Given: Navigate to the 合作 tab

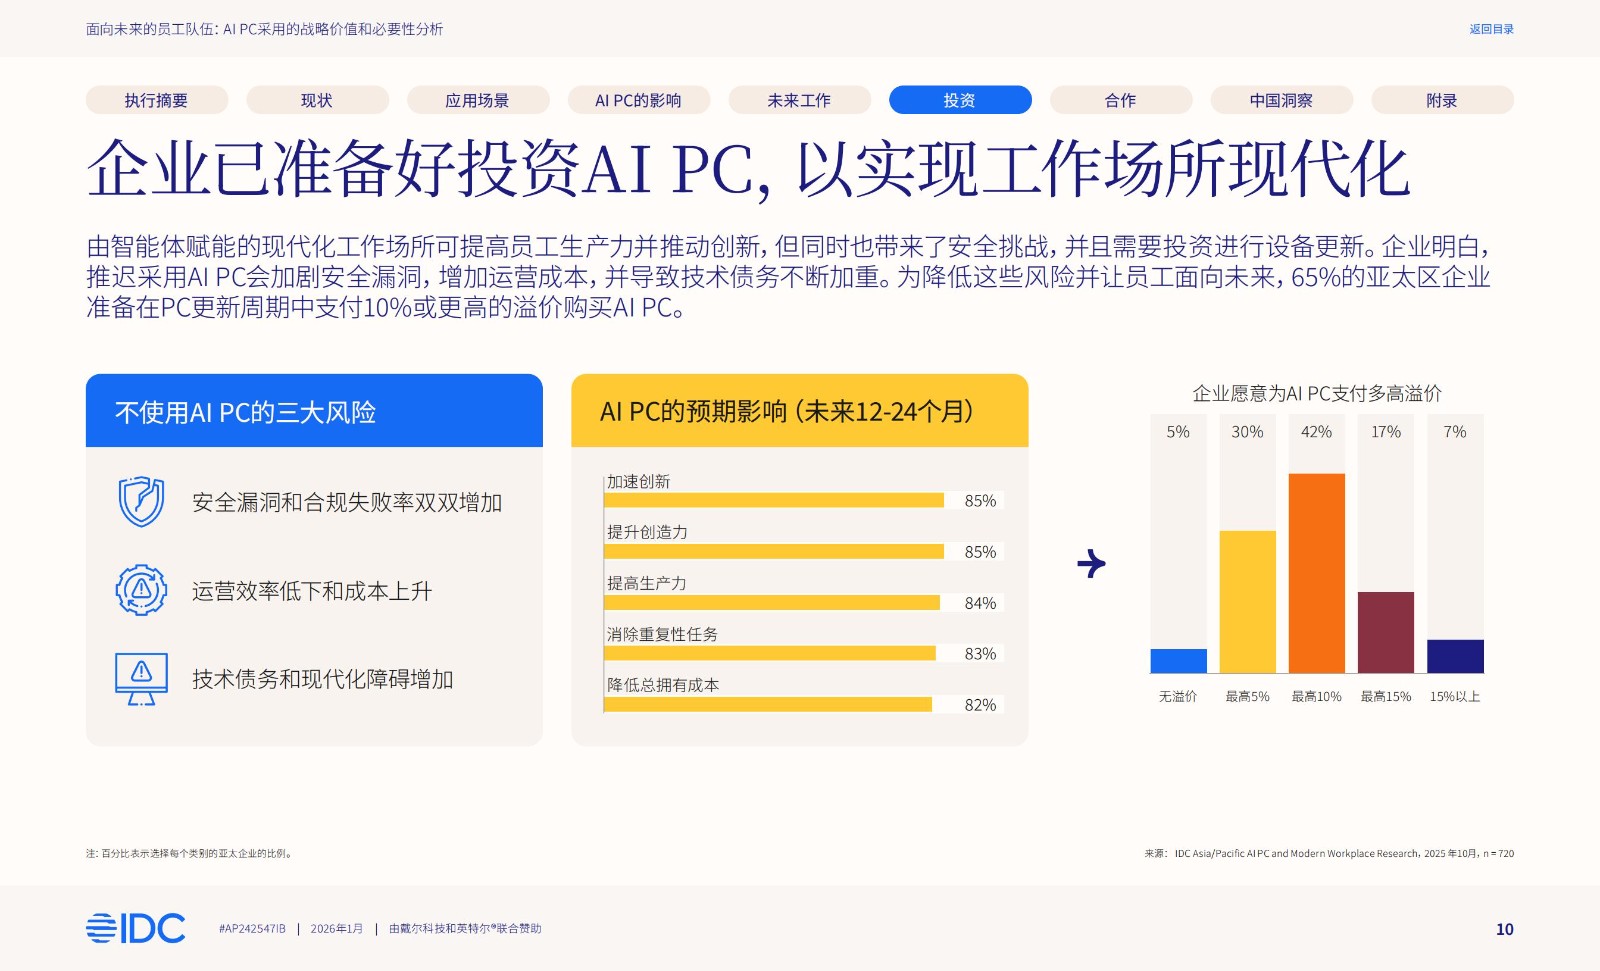Looking at the screenshot, I should click(1120, 100).
